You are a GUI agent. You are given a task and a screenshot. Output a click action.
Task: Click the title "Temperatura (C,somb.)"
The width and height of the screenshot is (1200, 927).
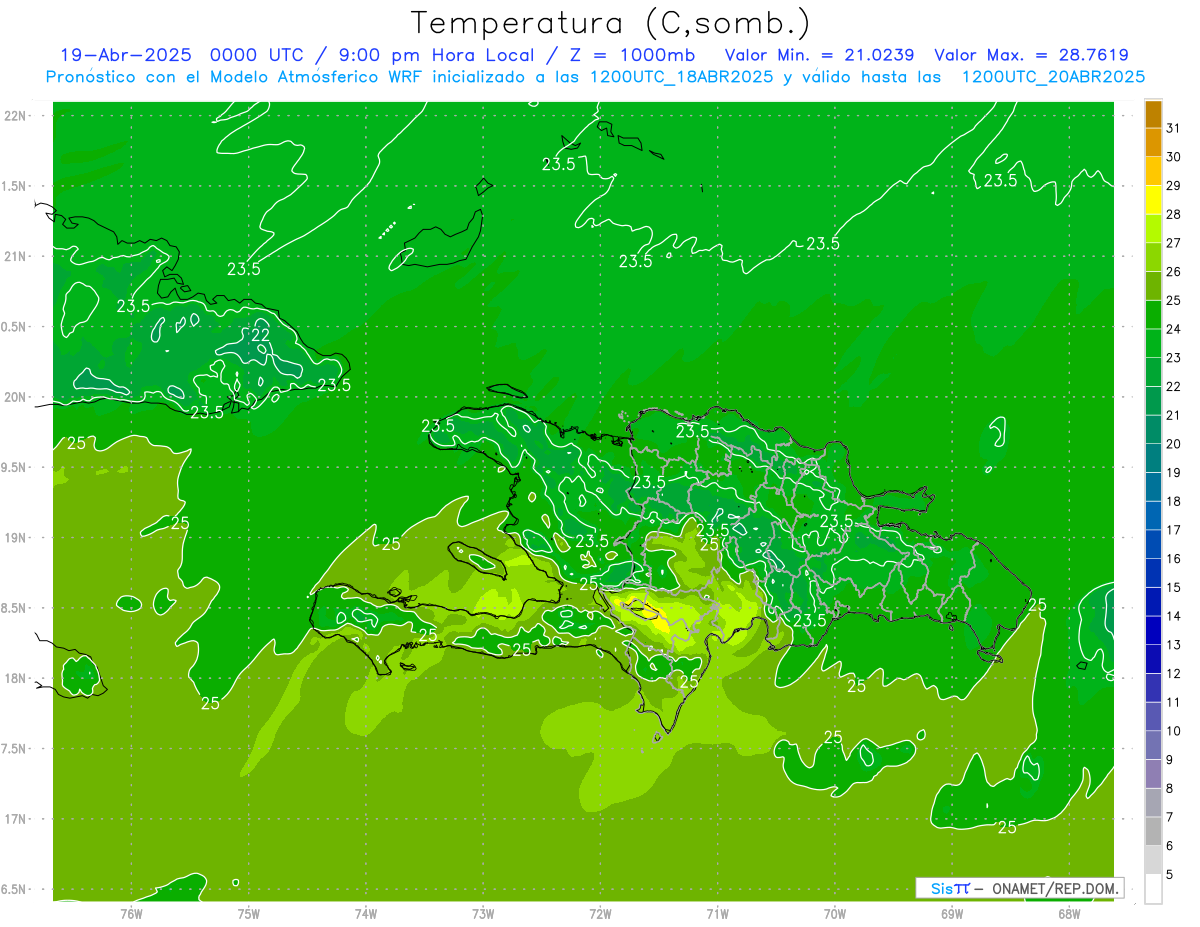point(611,23)
